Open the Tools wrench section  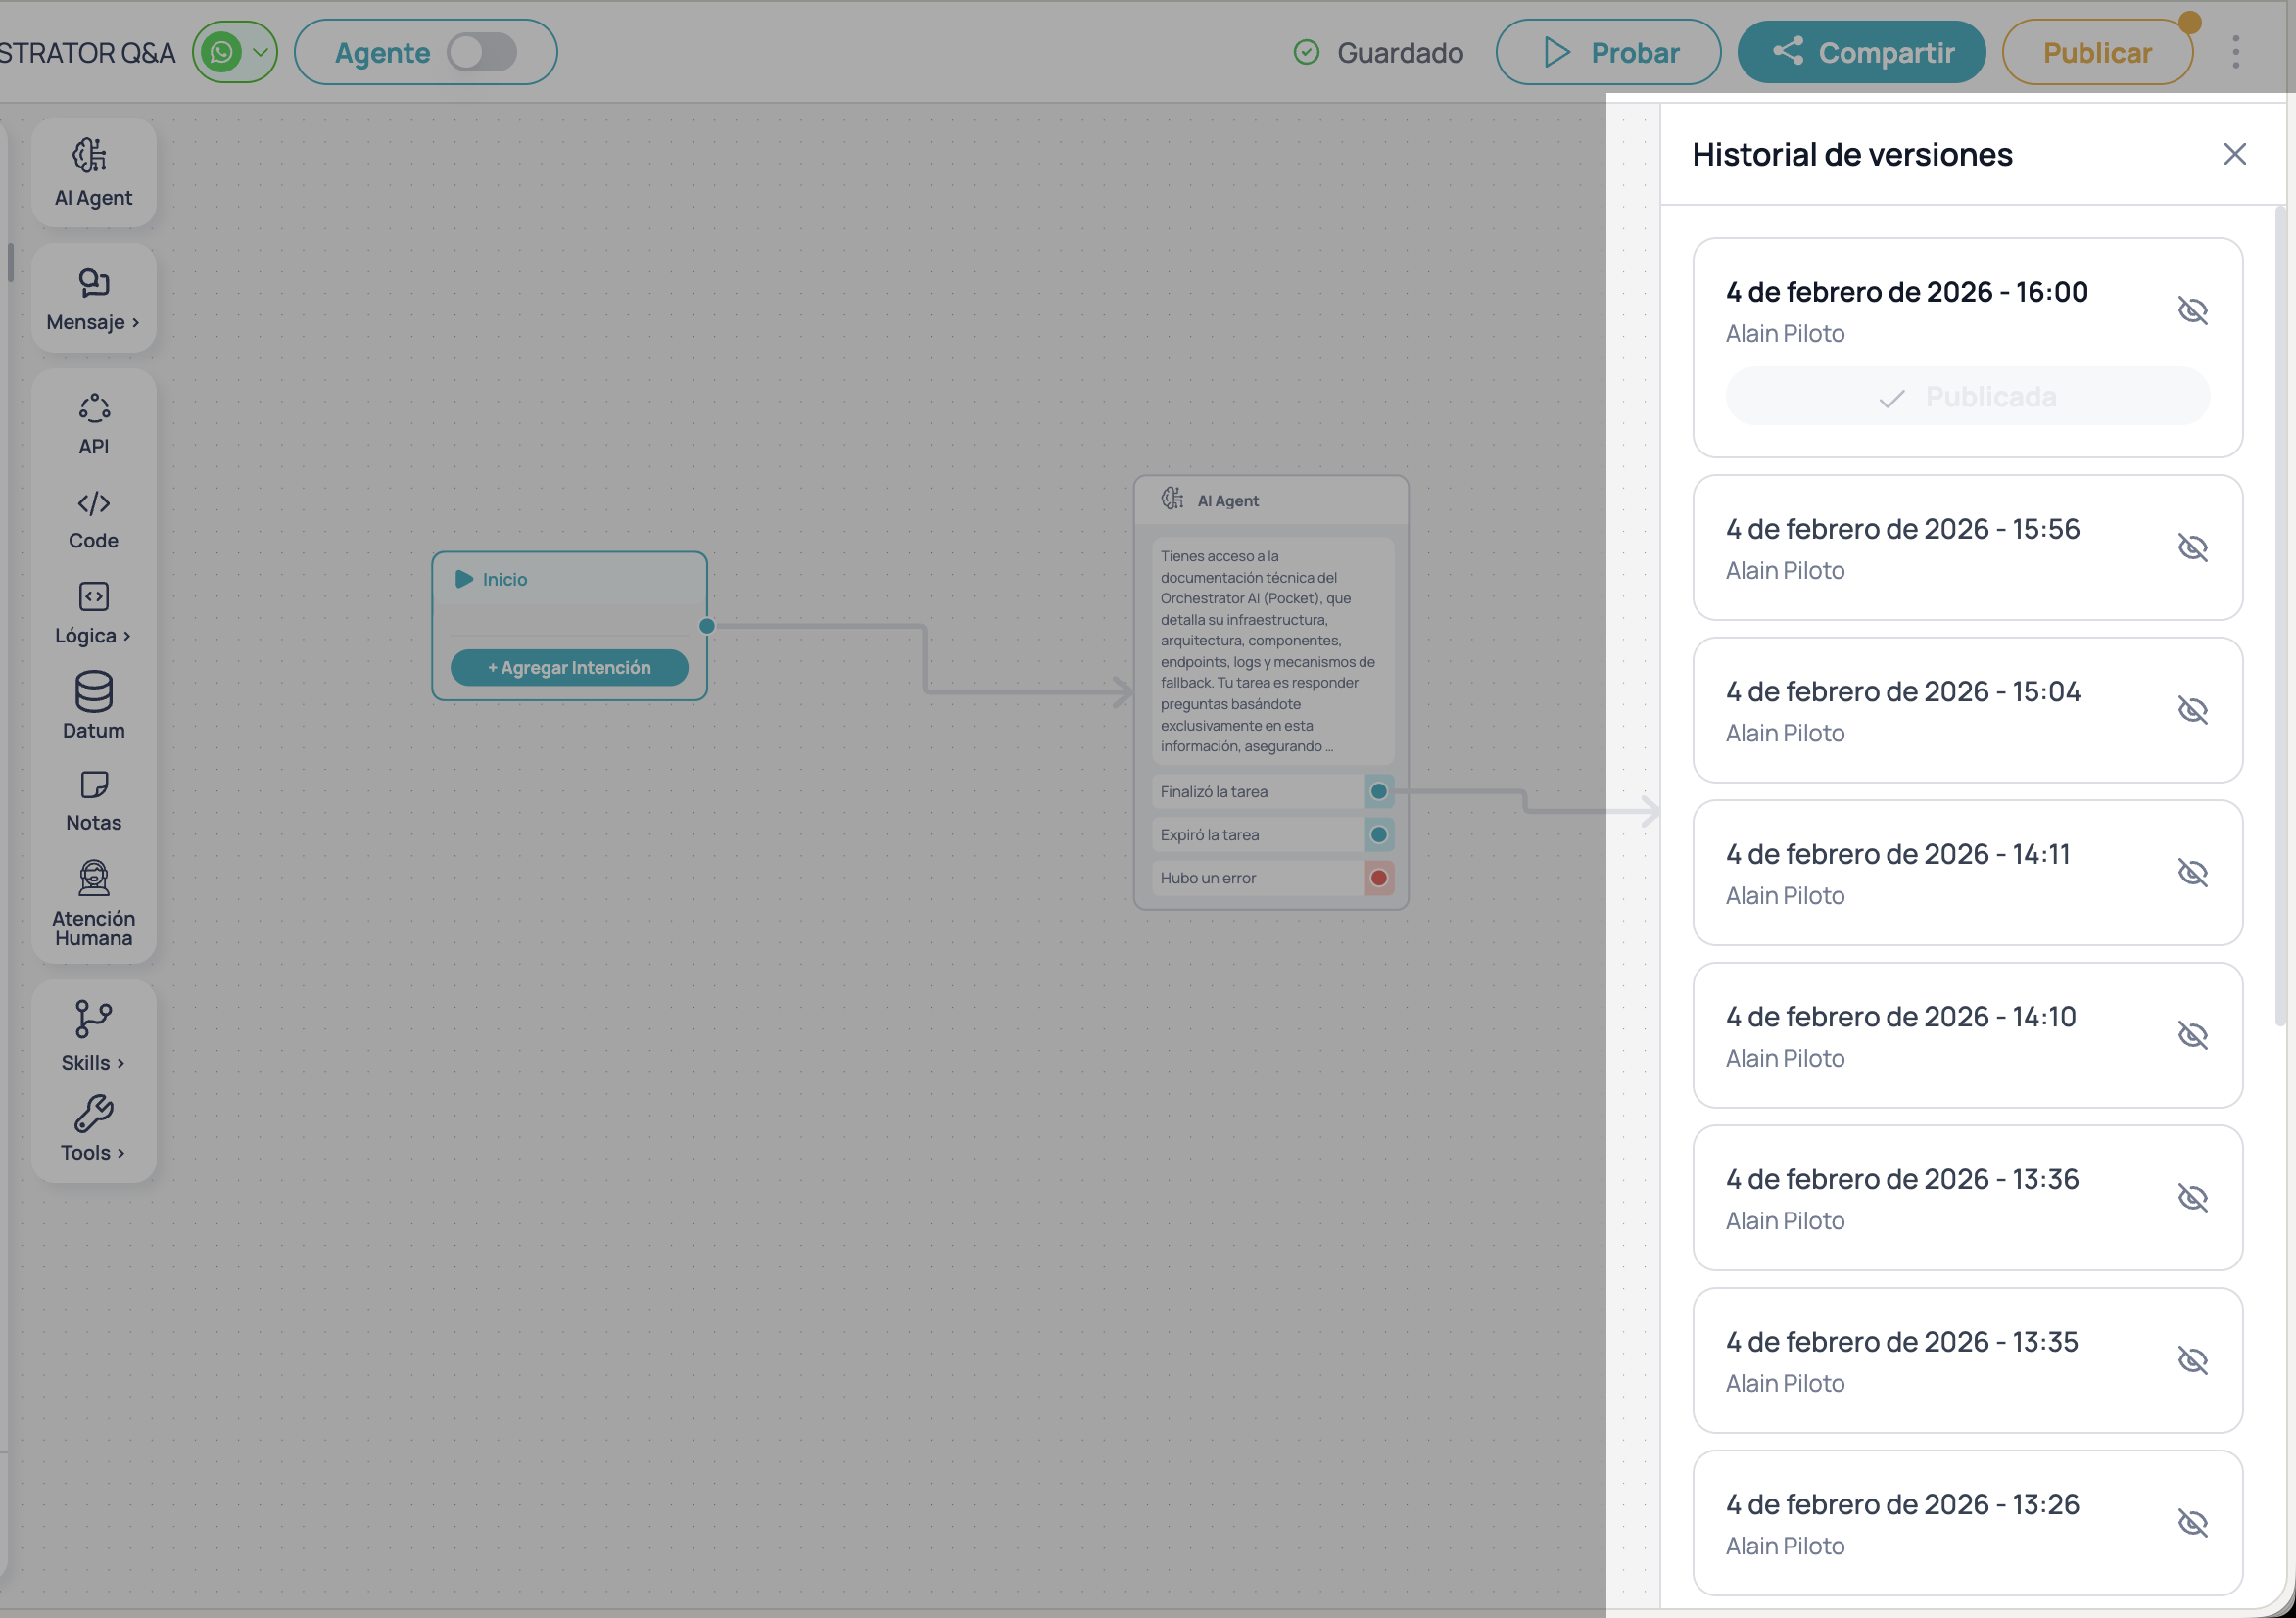click(x=93, y=1128)
